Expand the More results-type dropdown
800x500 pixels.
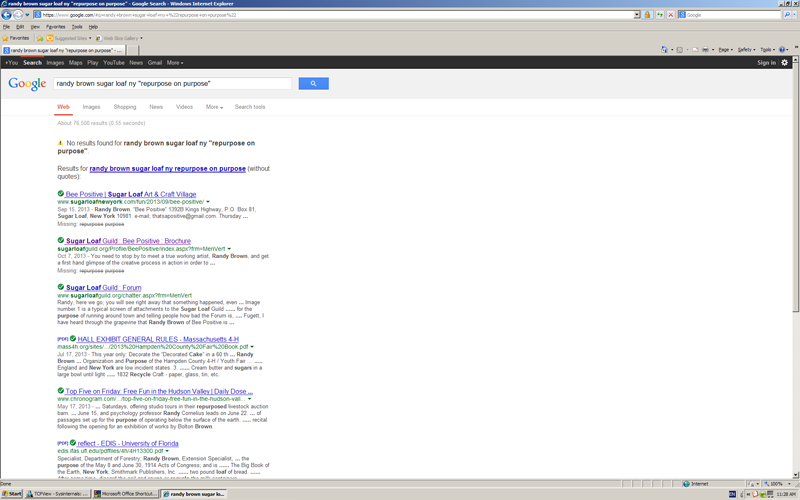pyautogui.click(x=214, y=107)
